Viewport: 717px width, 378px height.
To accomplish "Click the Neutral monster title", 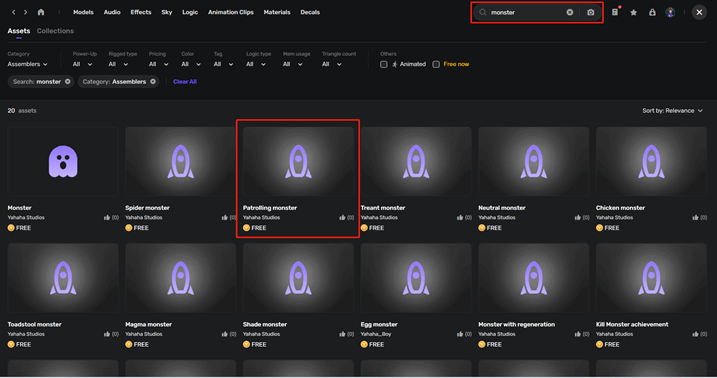I will coord(502,208).
